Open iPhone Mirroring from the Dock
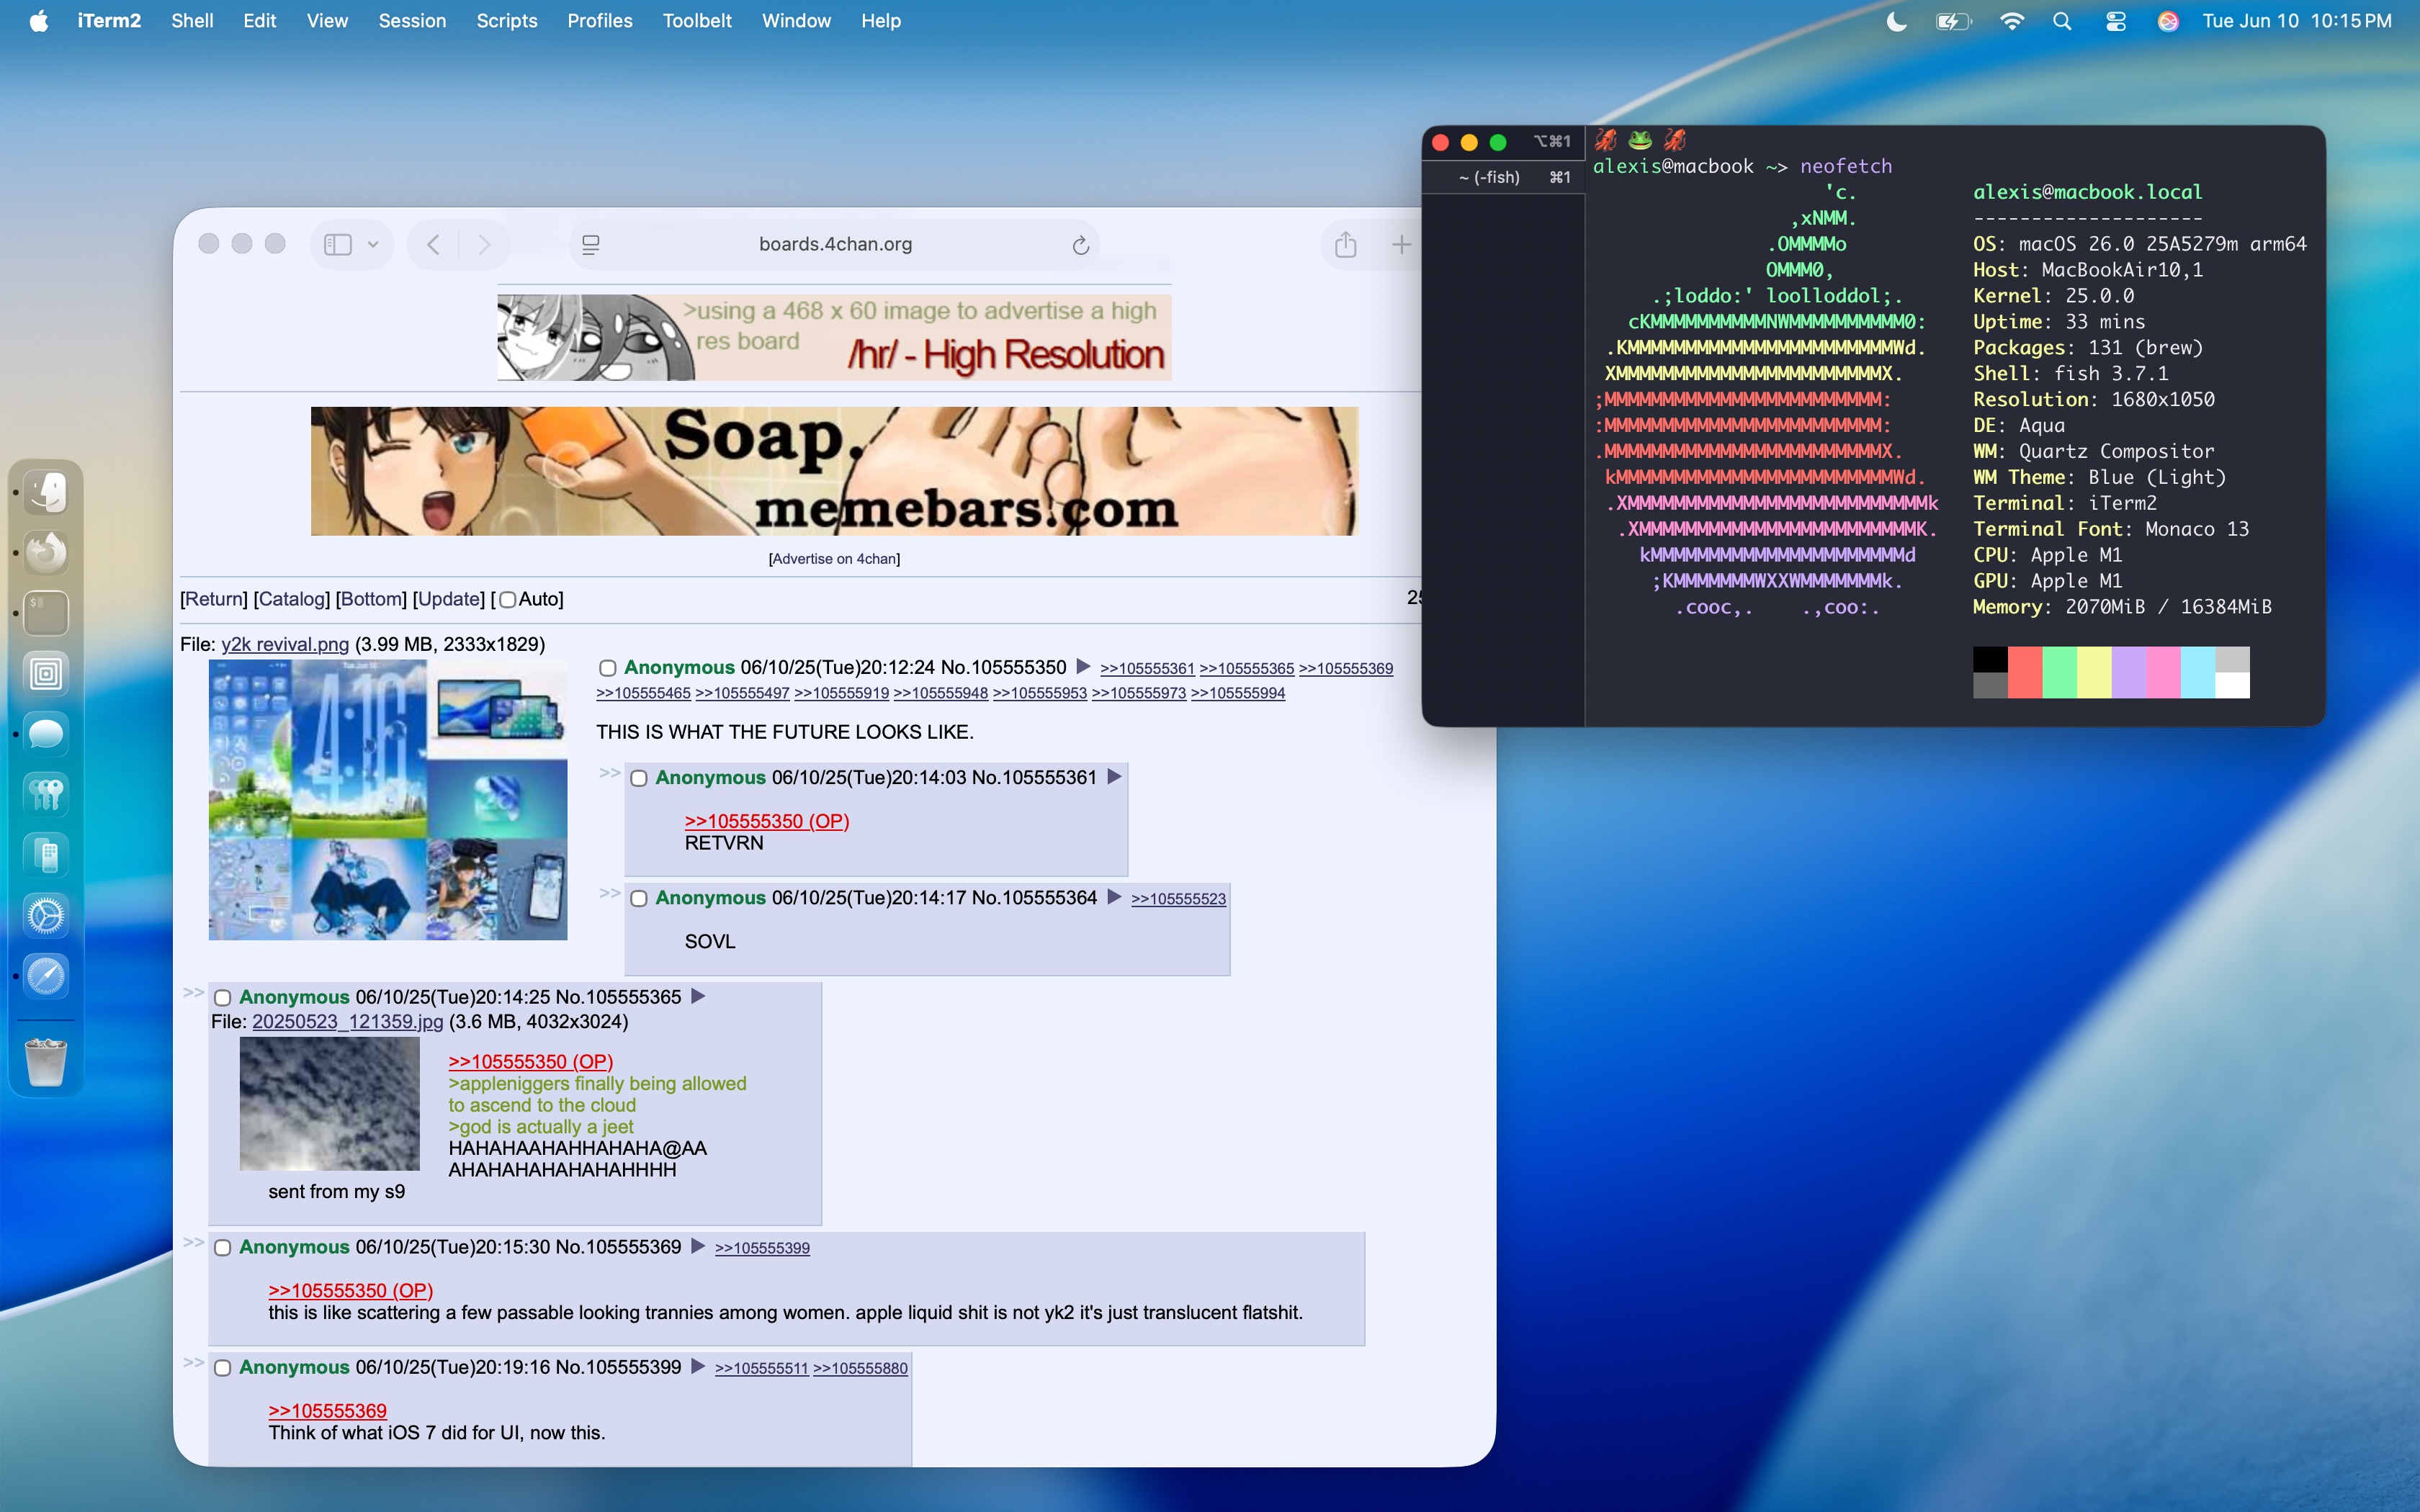2420x1512 pixels. click(46, 855)
